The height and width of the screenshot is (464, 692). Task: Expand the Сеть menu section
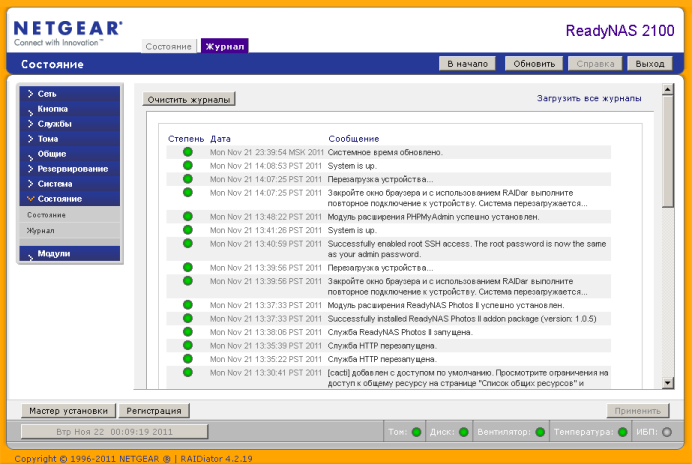pyautogui.click(x=70, y=94)
